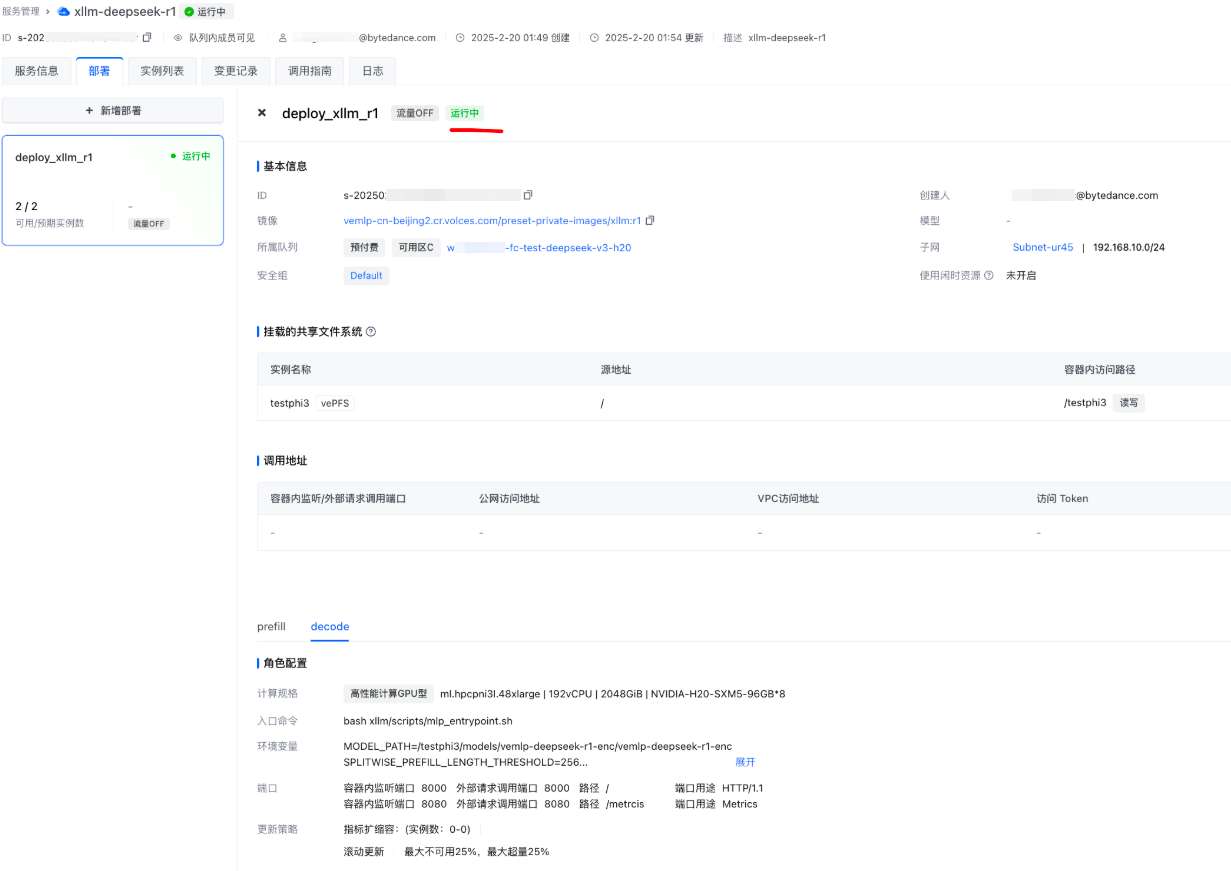Screen dimensions: 1231x871
Task: Click the eye visibility icon near 队列内成员可见
Action: pyautogui.click(x=178, y=38)
